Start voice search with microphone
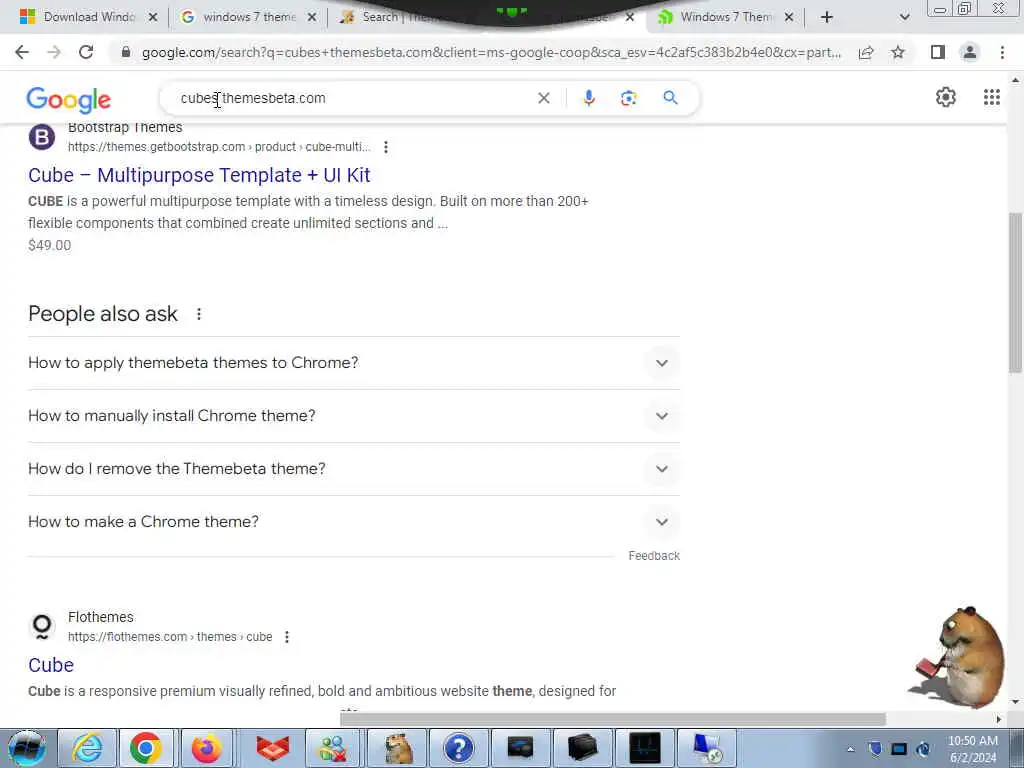 588,98
